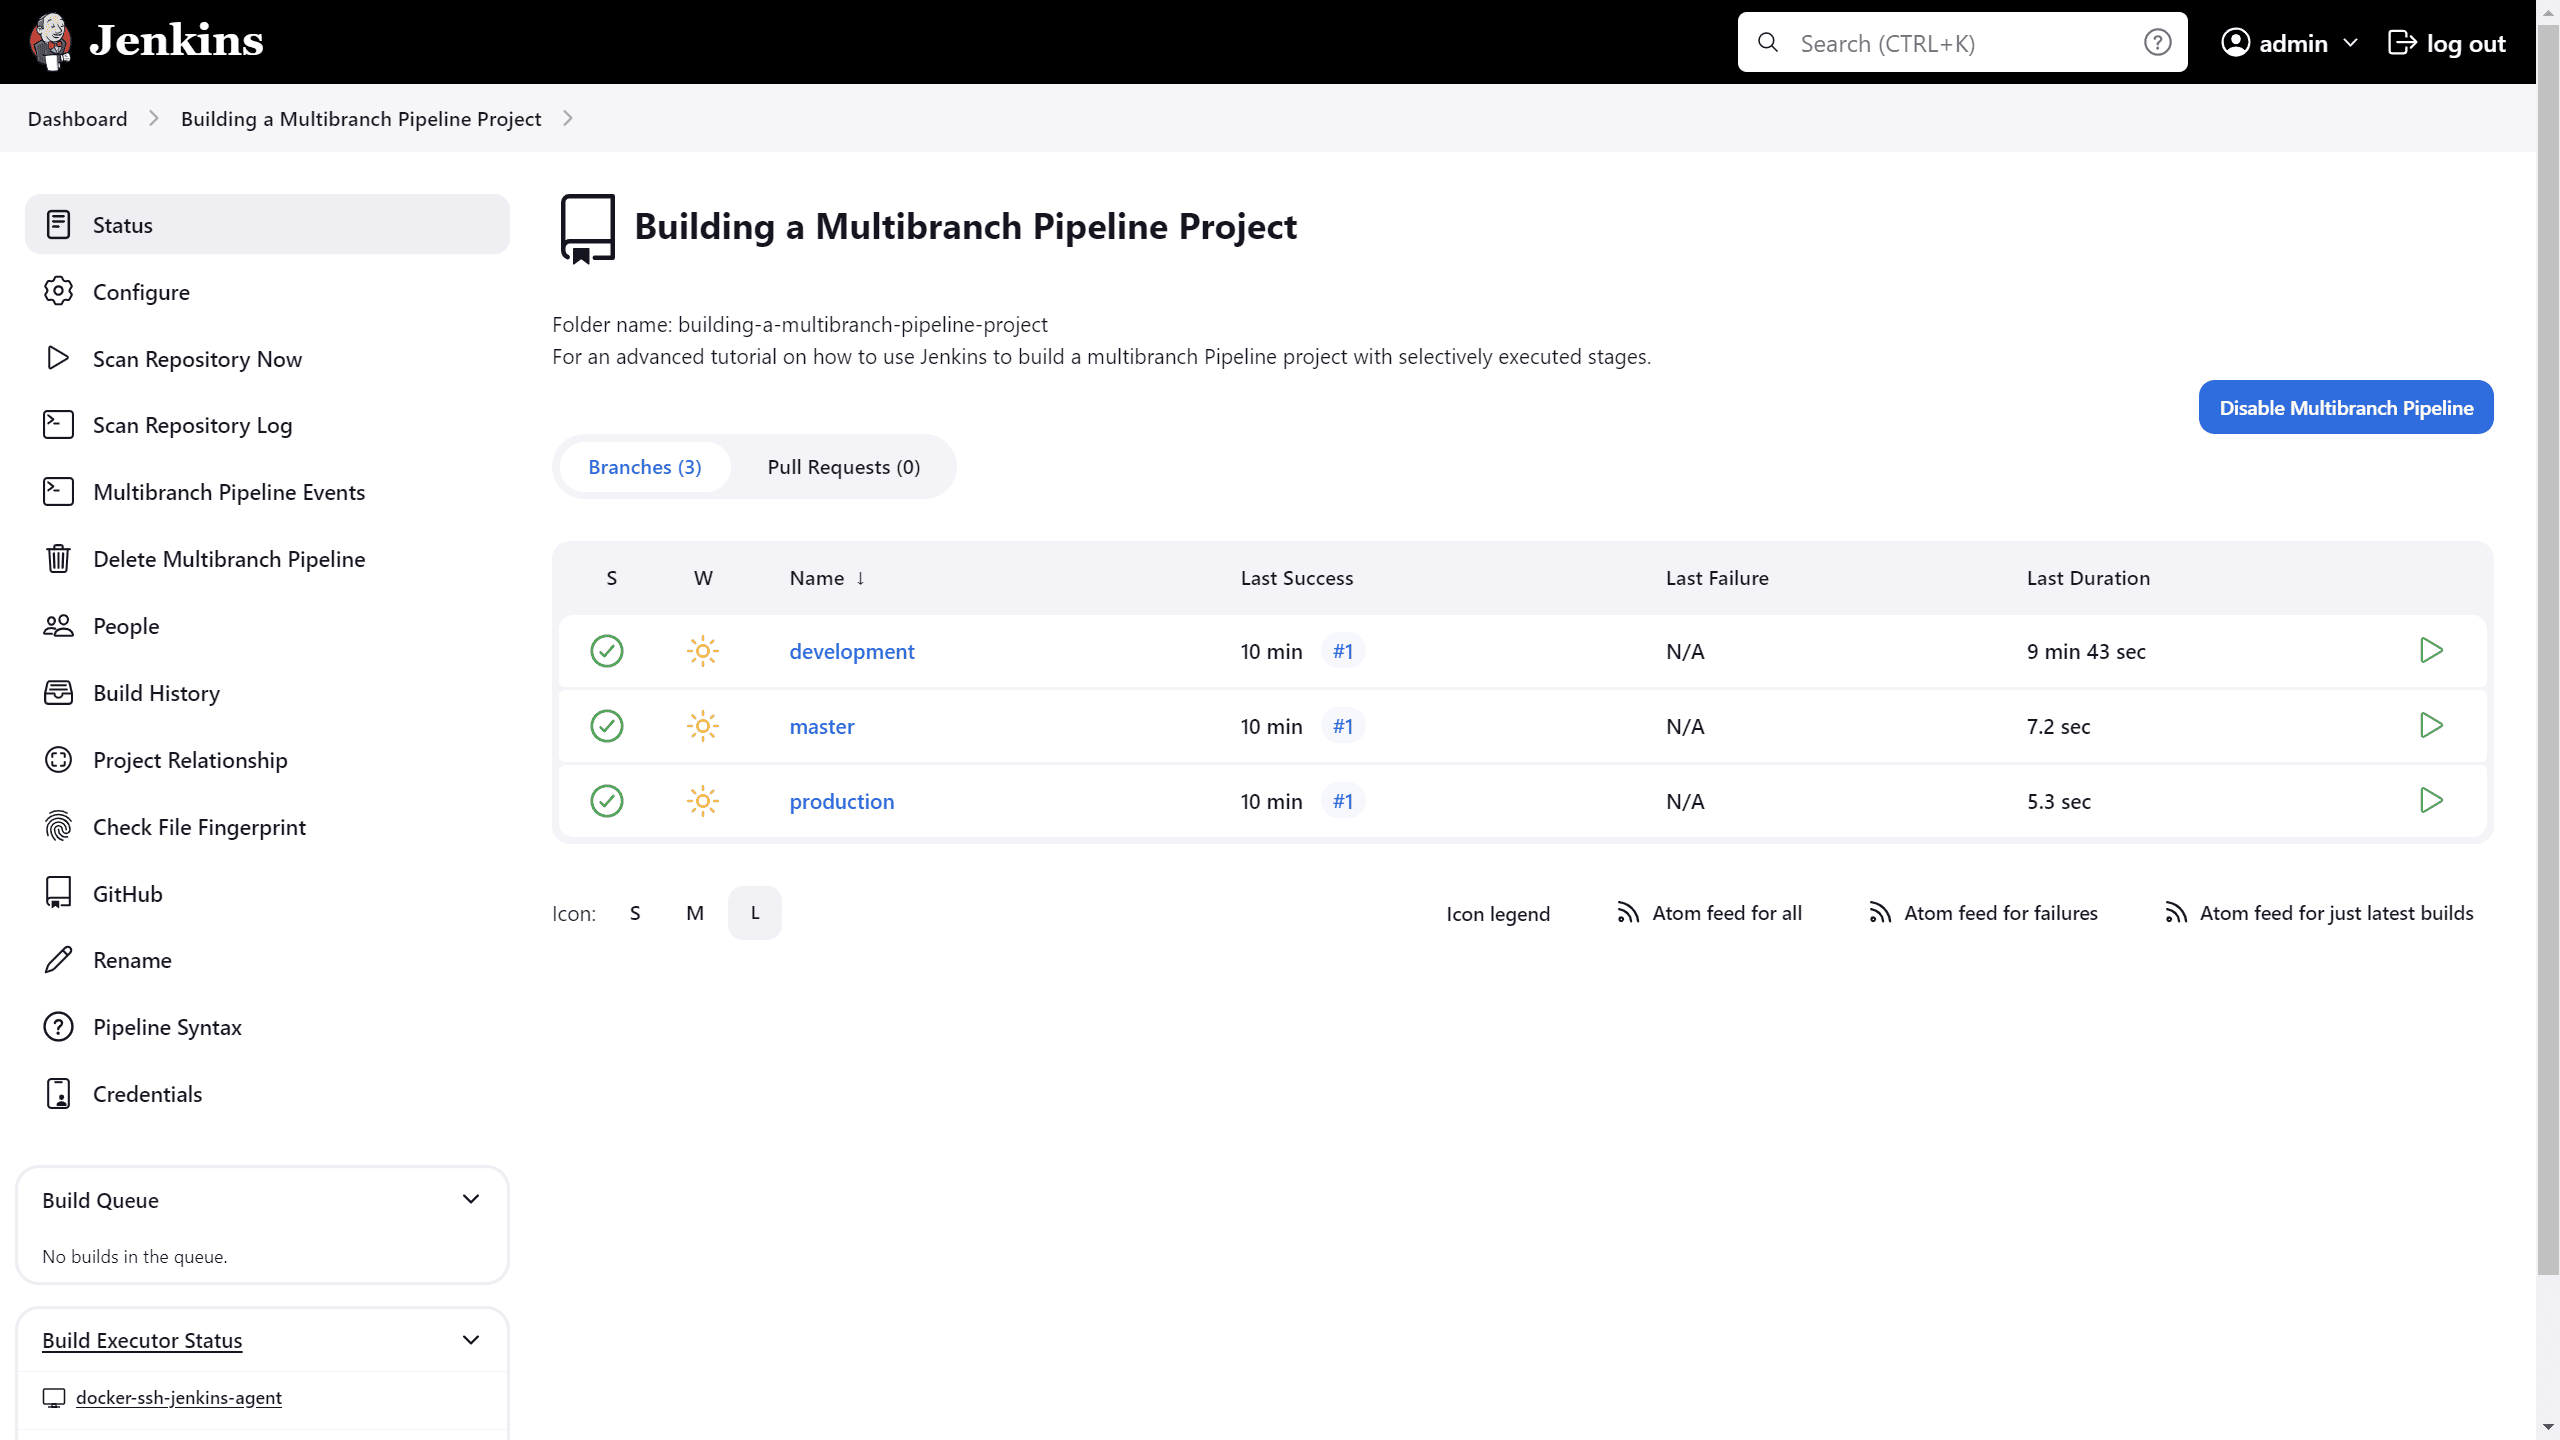
Task: Click Atom feed for all link
Action: click(1707, 911)
